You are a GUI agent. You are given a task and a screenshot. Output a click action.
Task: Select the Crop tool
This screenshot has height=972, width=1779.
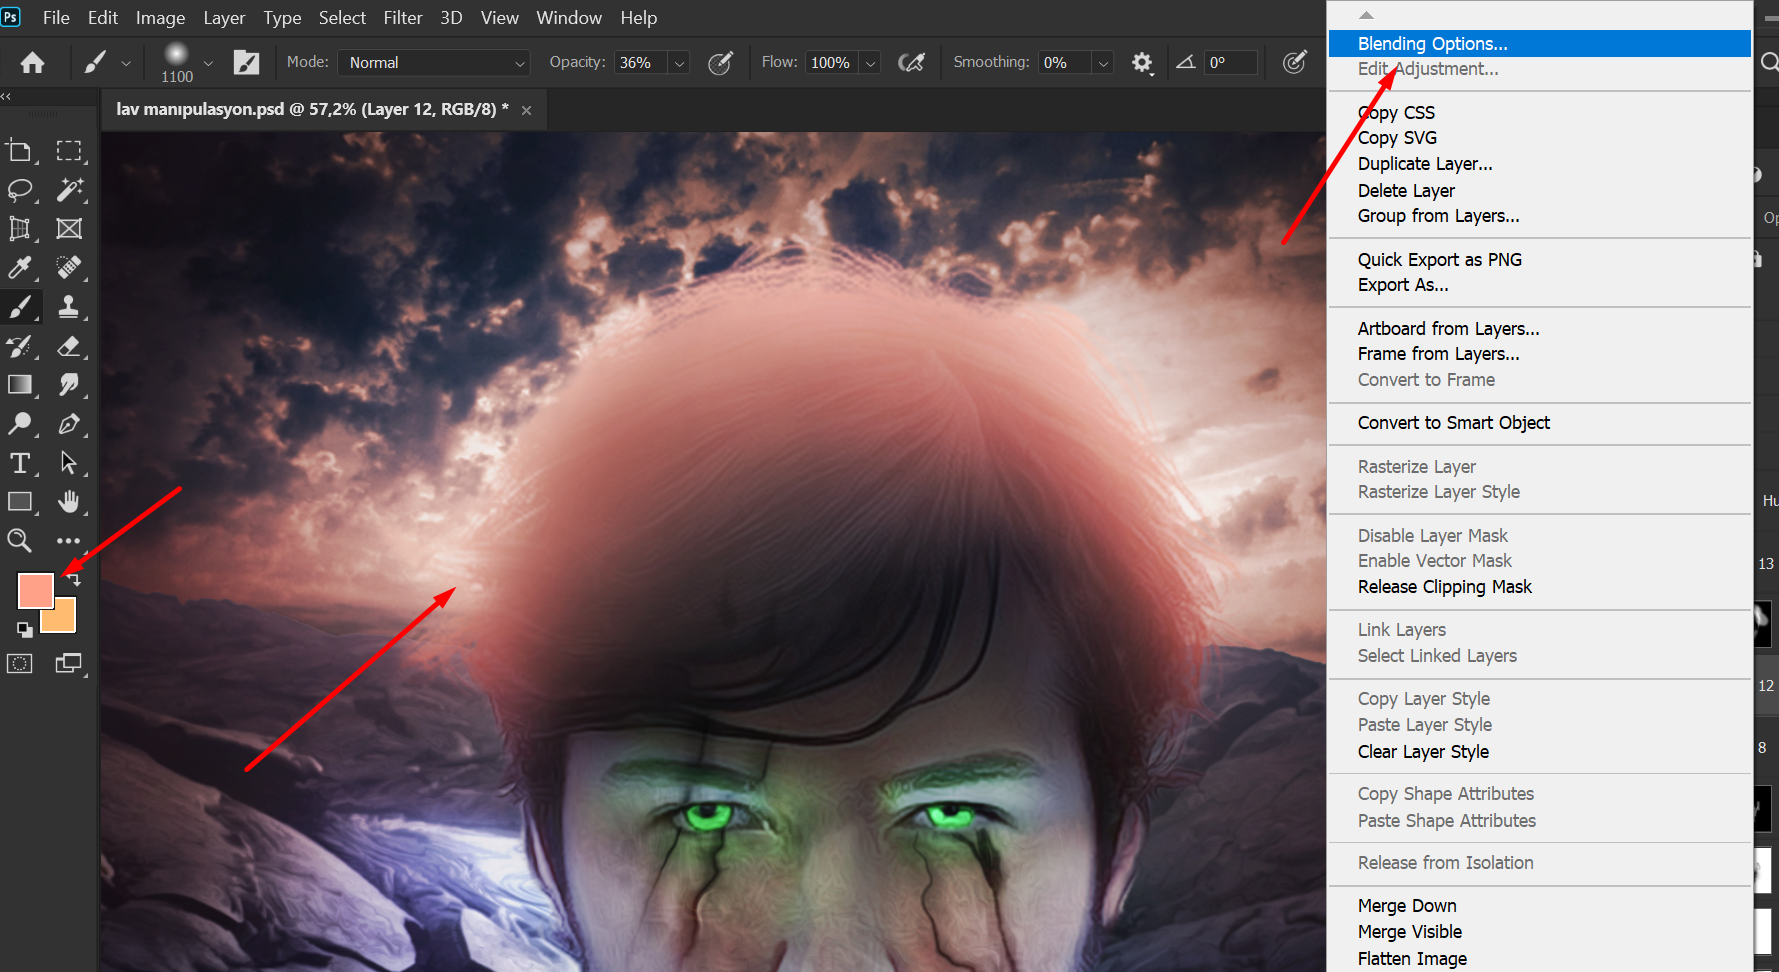pyautogui.click(x=19, y=229)
